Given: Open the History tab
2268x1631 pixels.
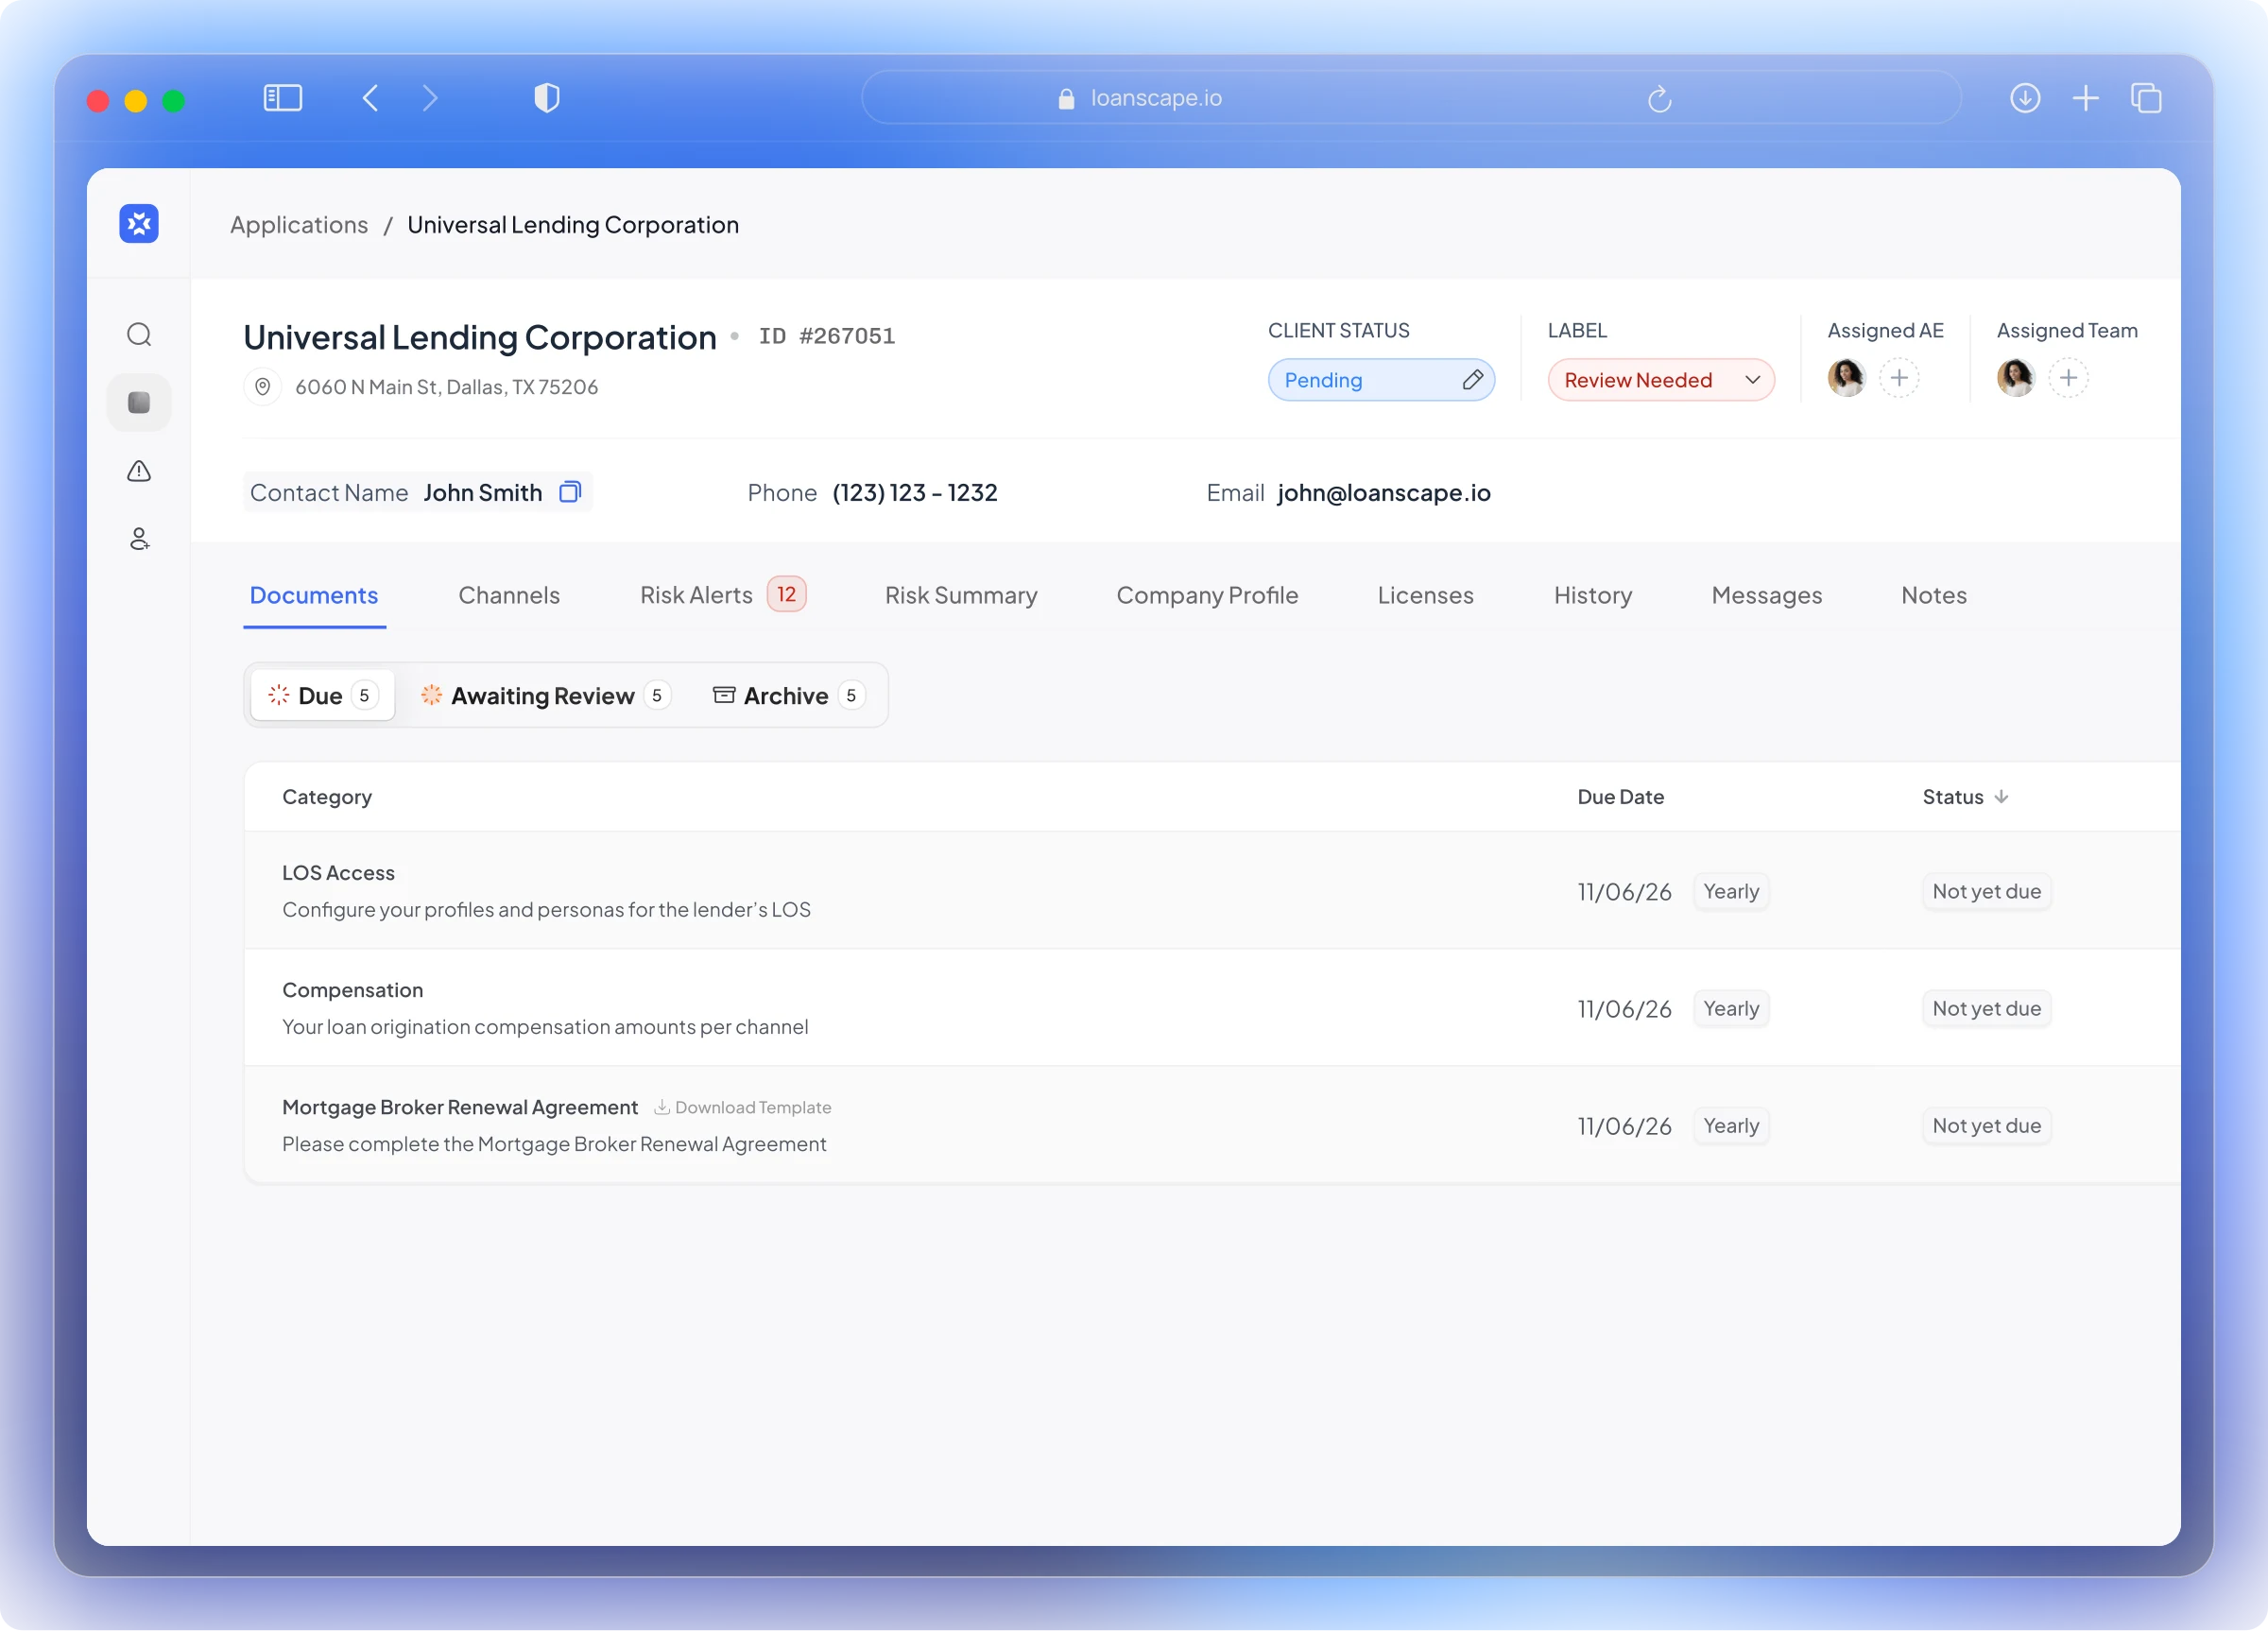Looking at the screenshot, I should [1593, 595].
